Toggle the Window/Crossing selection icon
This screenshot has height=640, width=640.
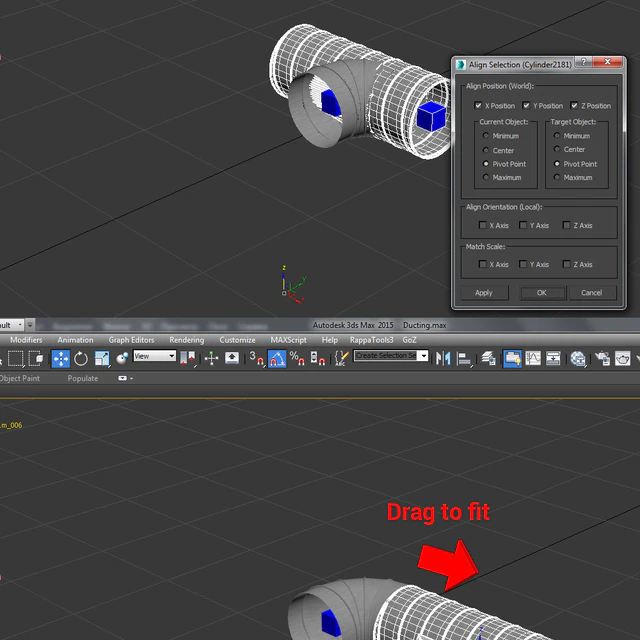(36, 359)
